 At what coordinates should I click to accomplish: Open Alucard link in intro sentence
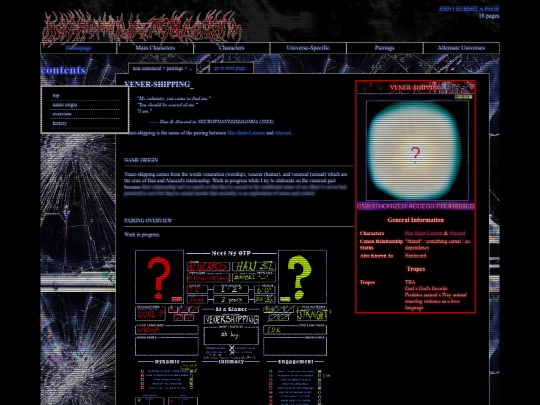coord(283,133)
